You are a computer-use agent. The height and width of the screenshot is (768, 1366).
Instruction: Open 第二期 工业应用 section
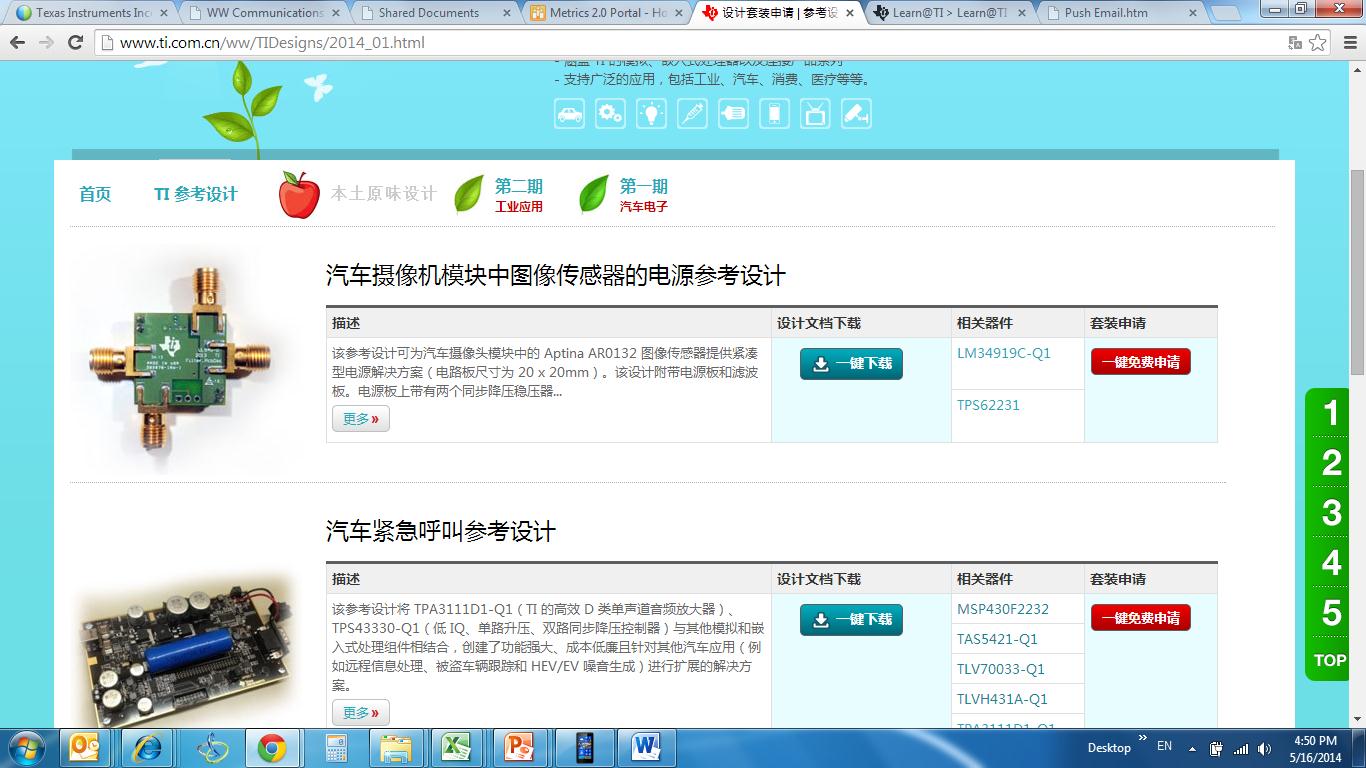coord(500,194)
